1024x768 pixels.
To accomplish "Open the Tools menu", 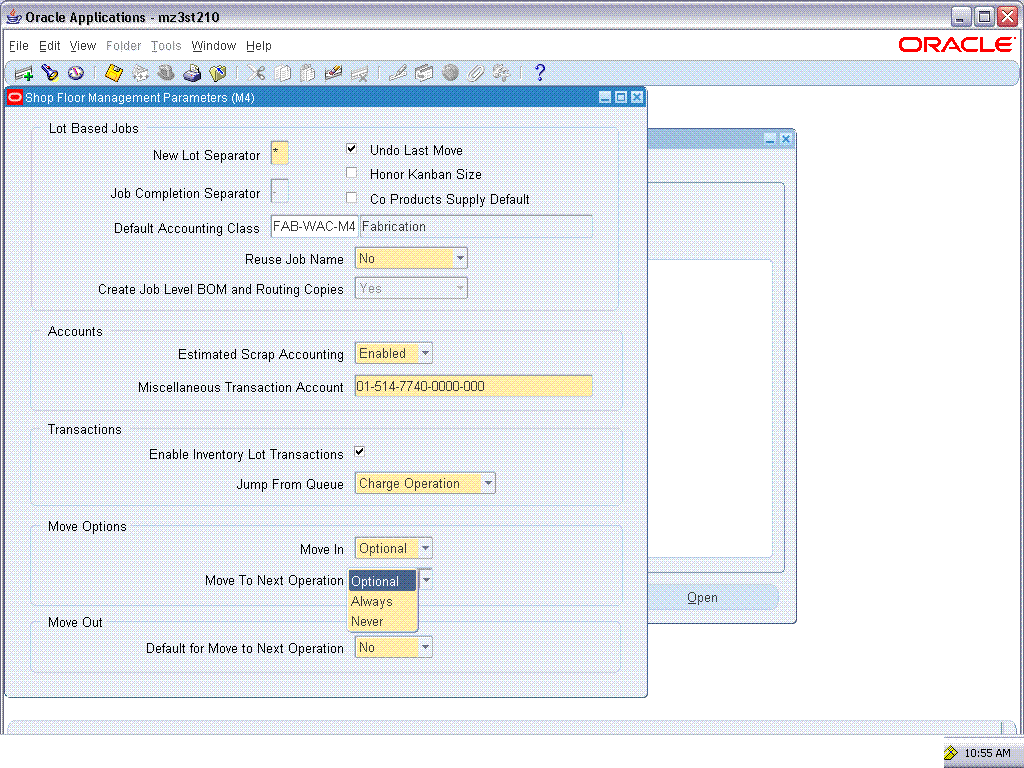I will (x=166, y=46).
